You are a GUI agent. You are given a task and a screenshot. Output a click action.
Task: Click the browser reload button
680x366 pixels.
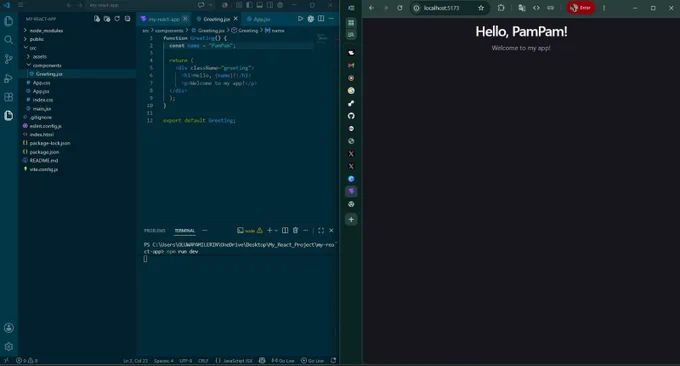pos(400,8)
